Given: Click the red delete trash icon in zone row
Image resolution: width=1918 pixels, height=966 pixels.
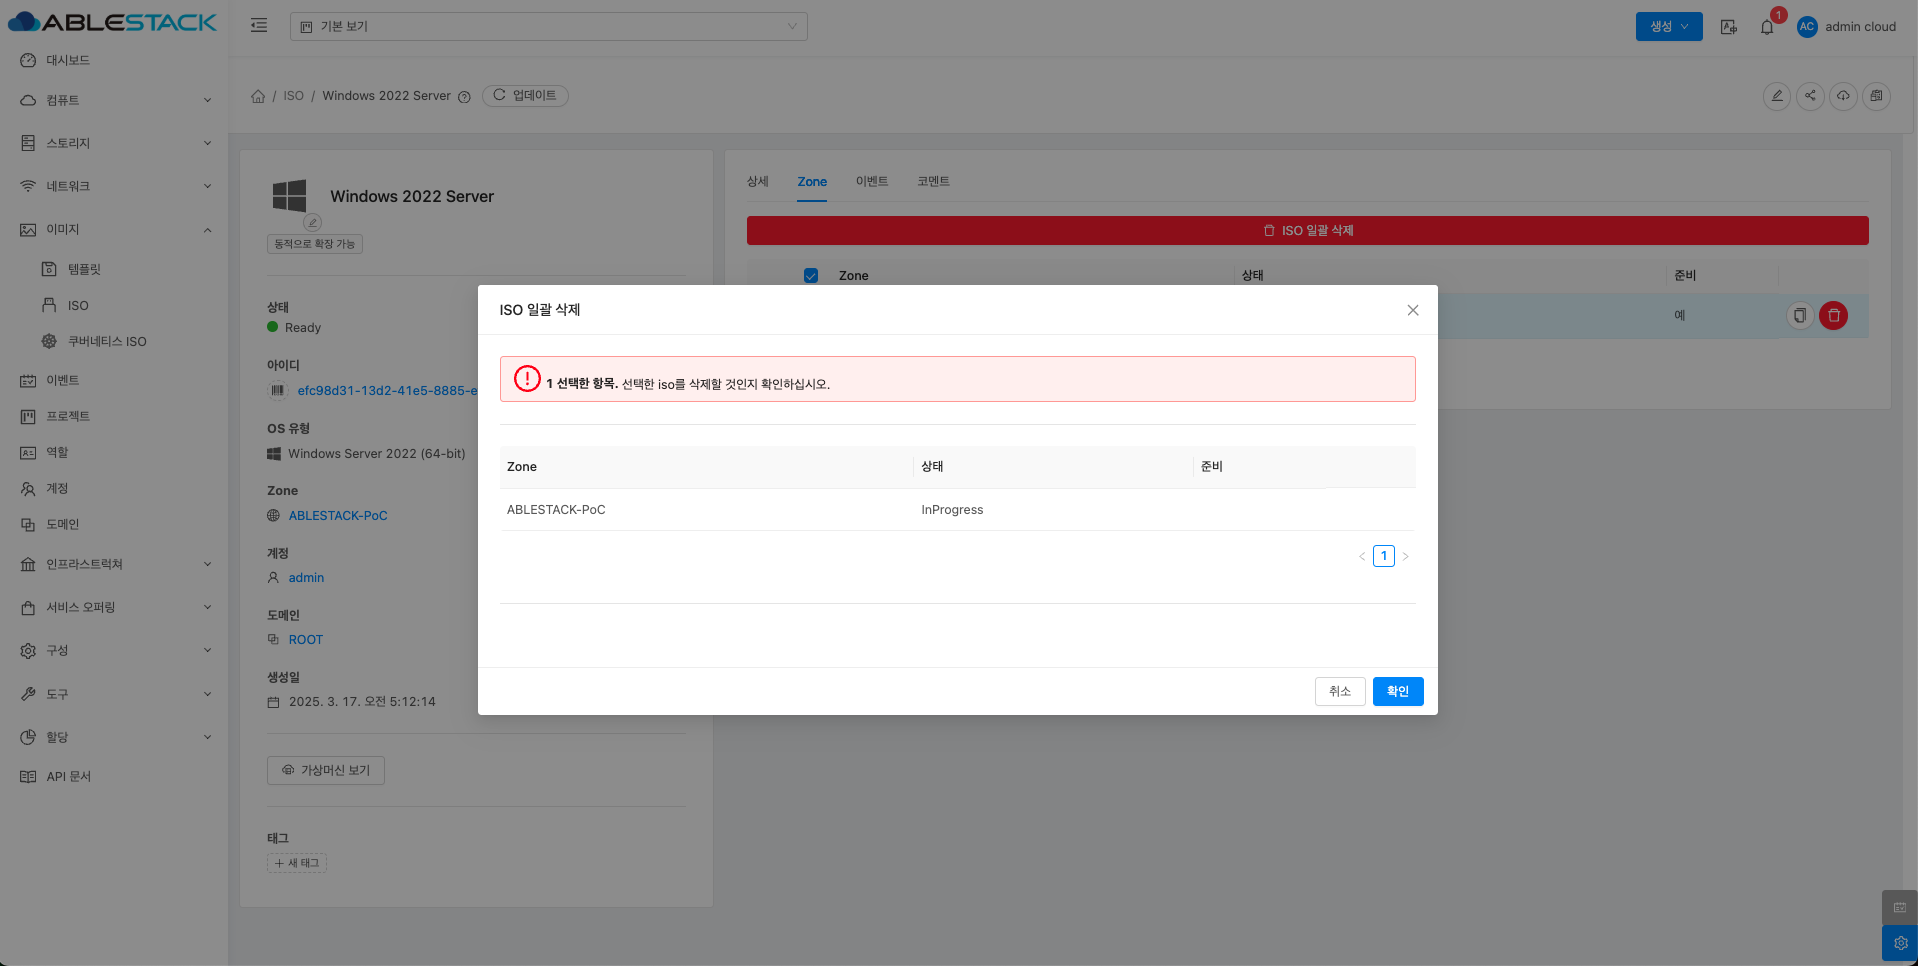Looking at the screenshot, I should point(1833,316).
